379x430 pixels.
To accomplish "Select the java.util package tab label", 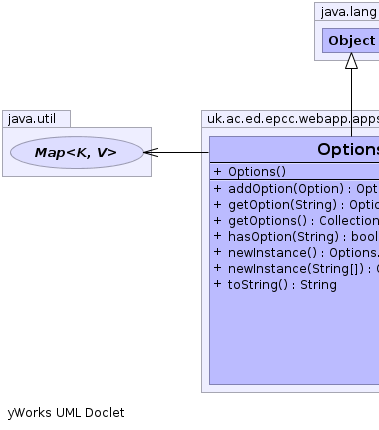I will [32, 119].
